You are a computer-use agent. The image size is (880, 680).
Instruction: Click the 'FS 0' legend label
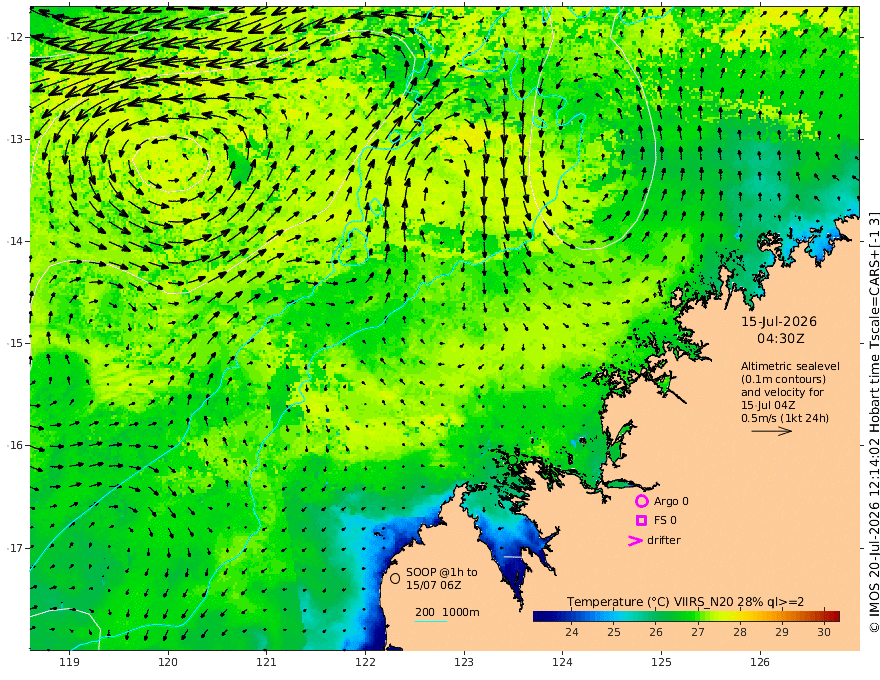pyautogui.click(x=665, y=521)
